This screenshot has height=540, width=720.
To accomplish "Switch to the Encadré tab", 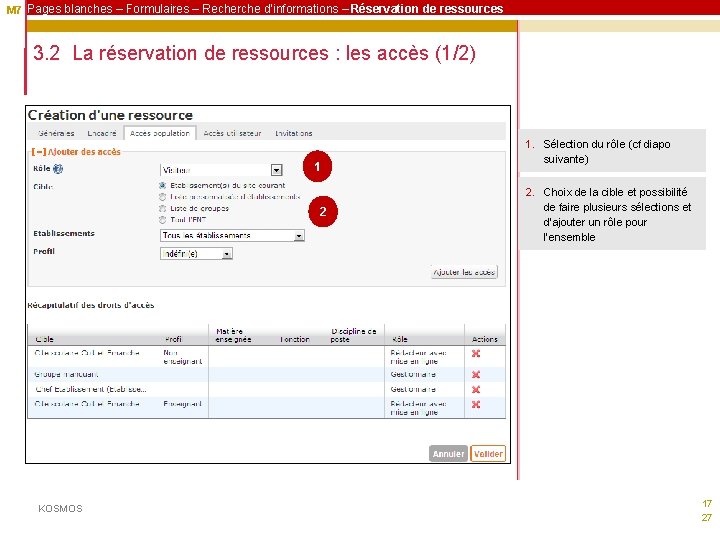I will click(x=102, y=133).
